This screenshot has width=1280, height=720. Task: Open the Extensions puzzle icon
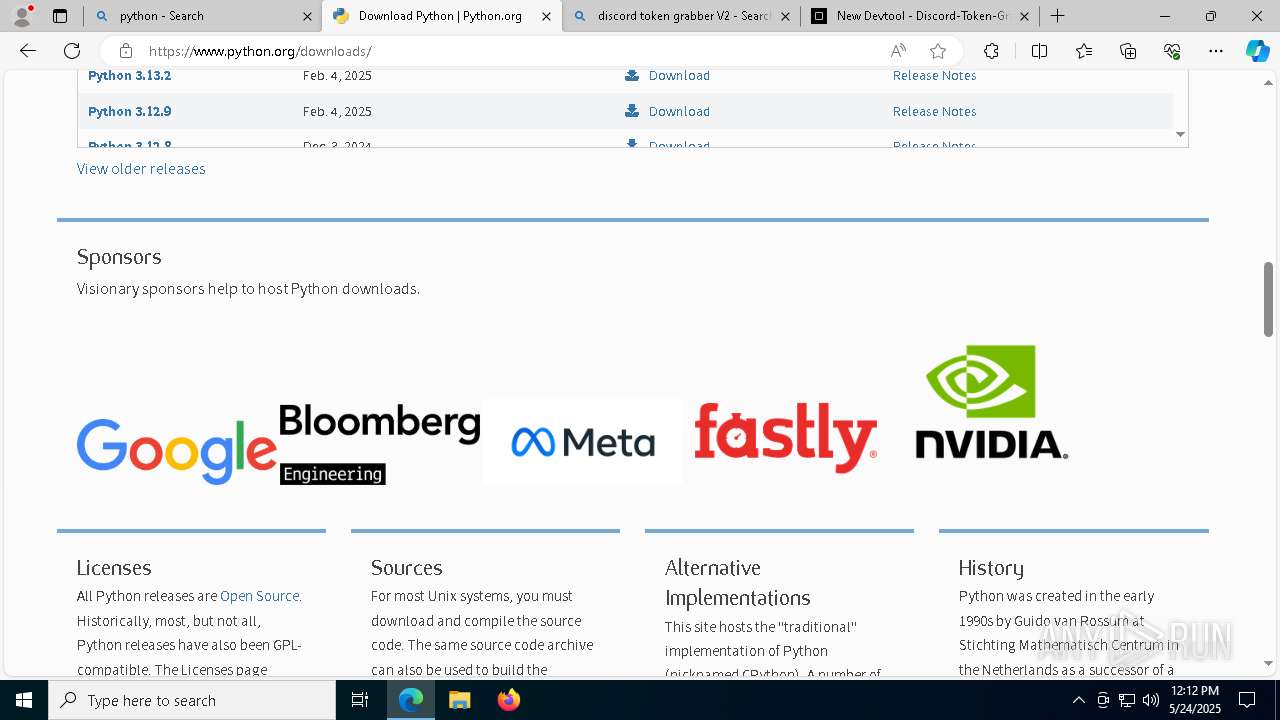[991, 51]
